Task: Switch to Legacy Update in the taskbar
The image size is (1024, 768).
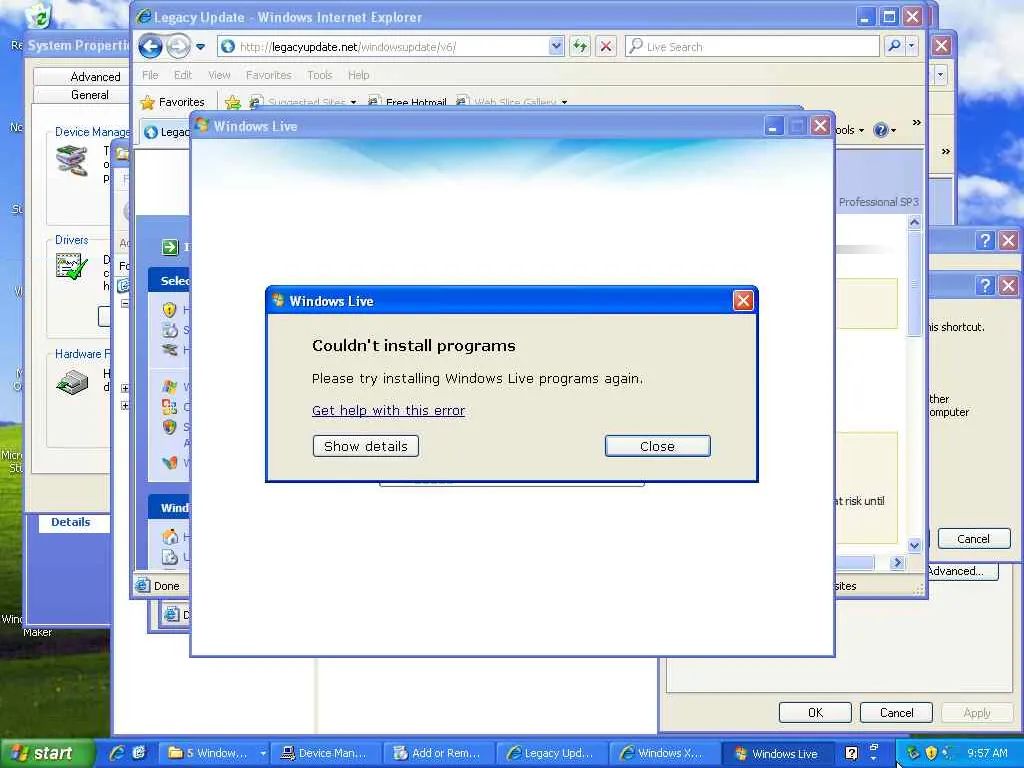Action: [x=551, y=753]
